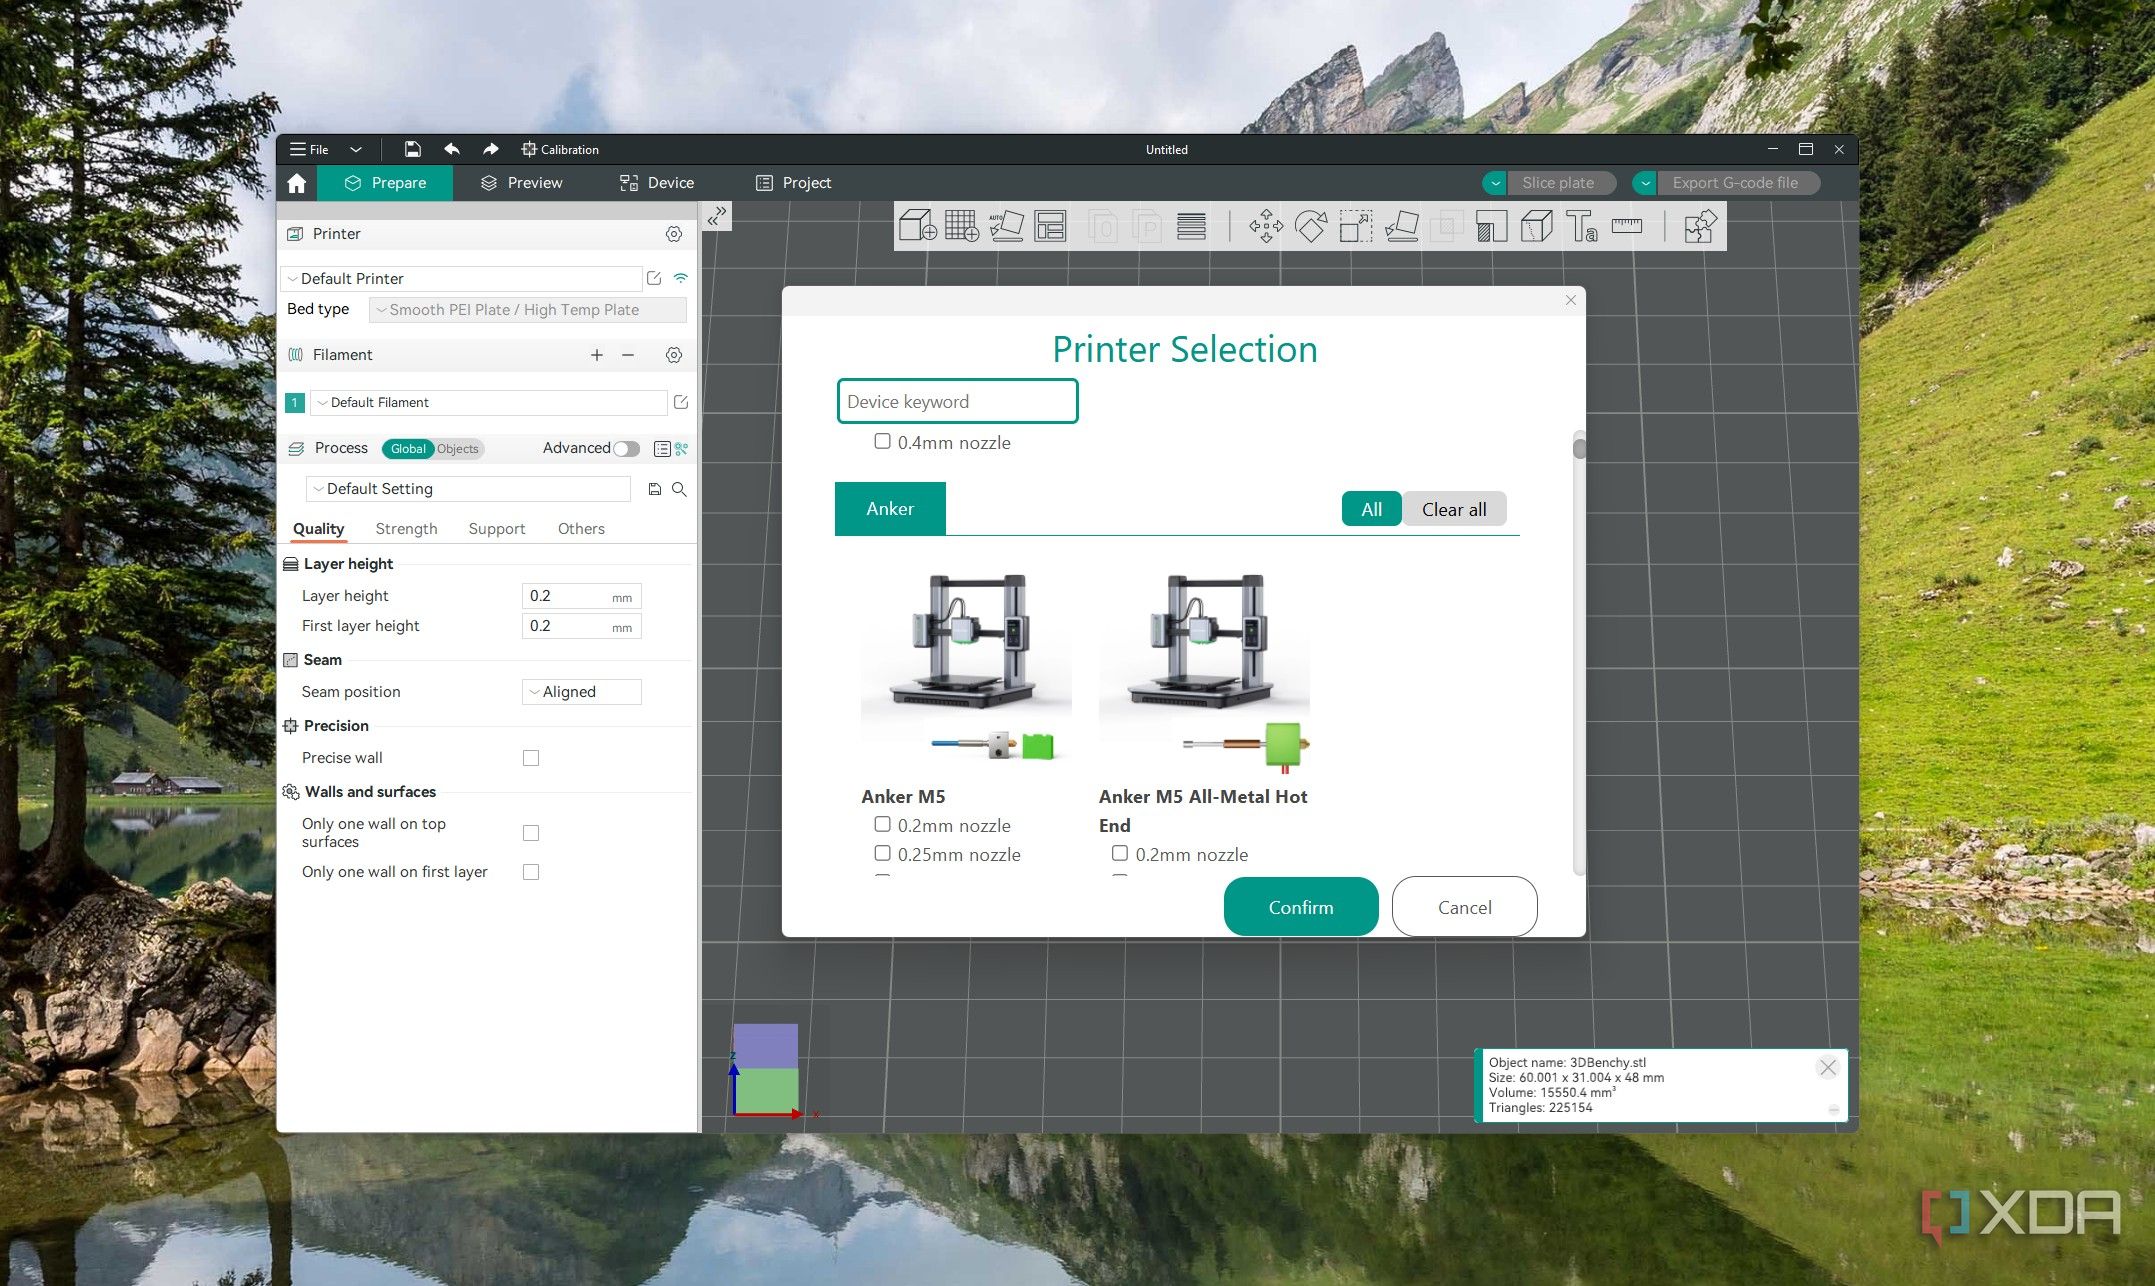The width and height of the screenshot is (2155, 1286).
Task: Click the Auto orient icon
Action: 1006,226
